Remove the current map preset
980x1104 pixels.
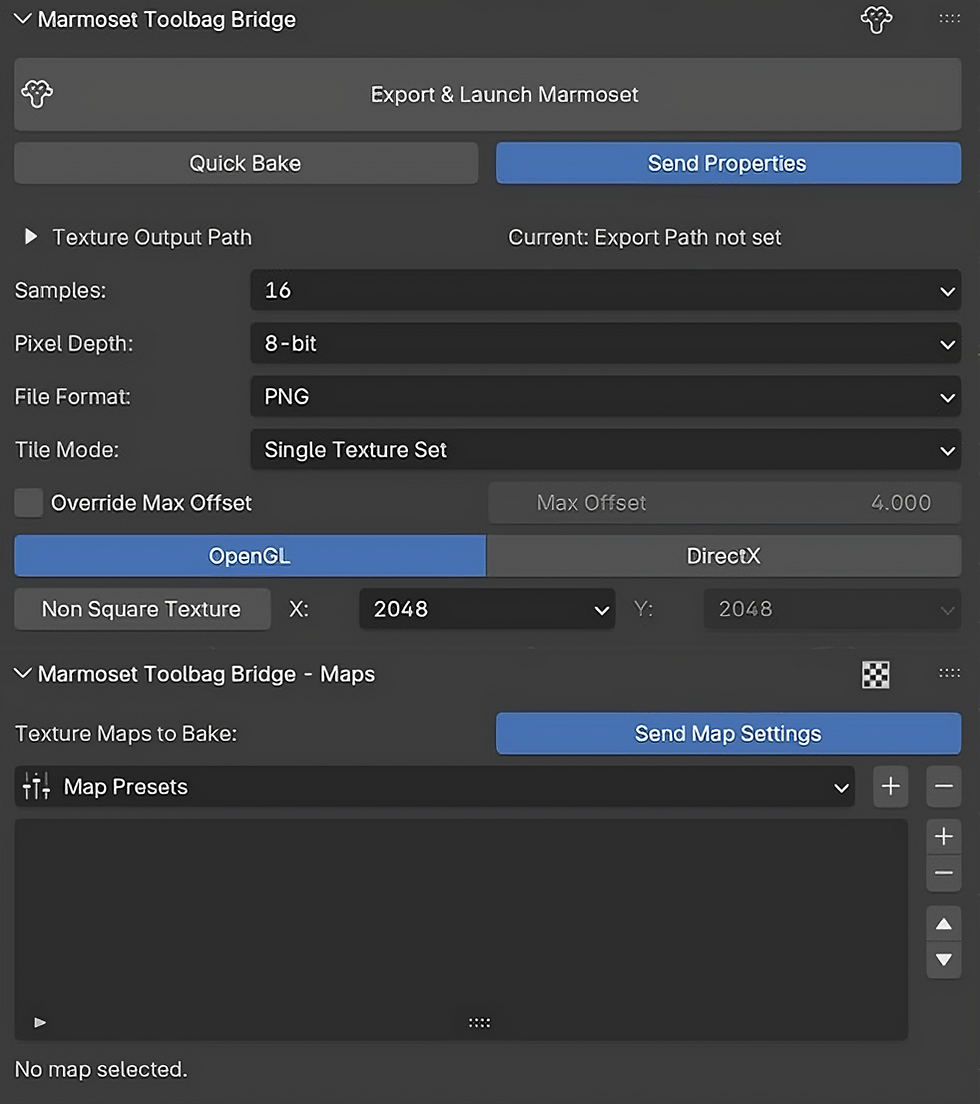(x=943, y=787)
